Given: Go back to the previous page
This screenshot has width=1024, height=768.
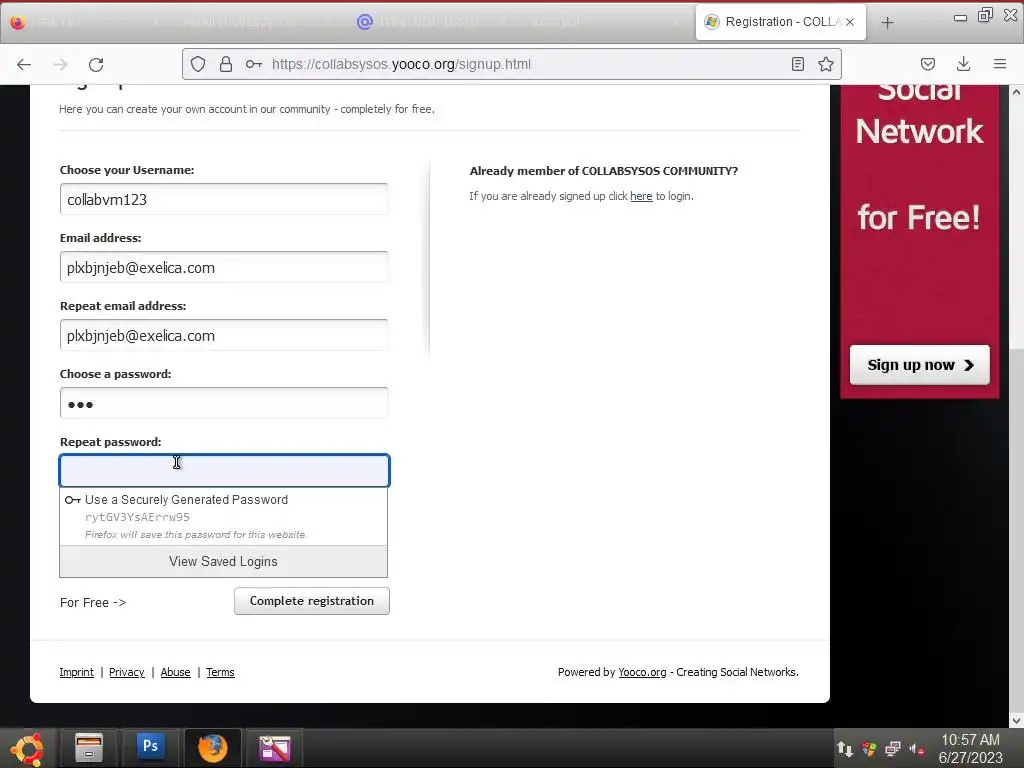Looking at the screenshot, I should pyautogui.click(x=24, y=64).
